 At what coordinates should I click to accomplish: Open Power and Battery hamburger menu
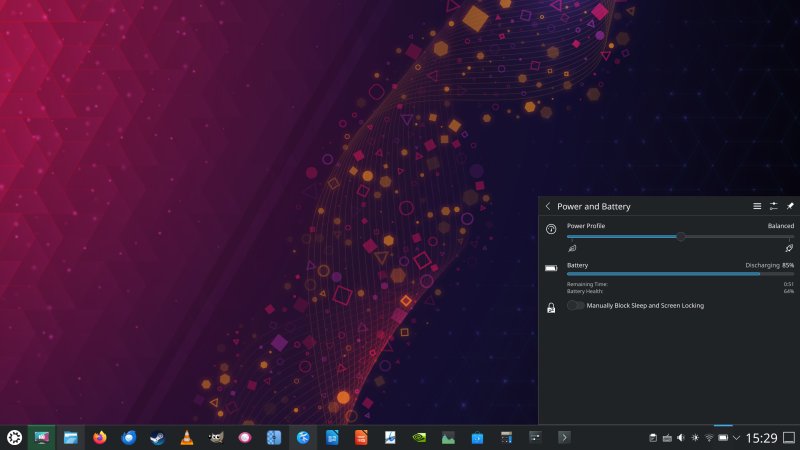757,206
